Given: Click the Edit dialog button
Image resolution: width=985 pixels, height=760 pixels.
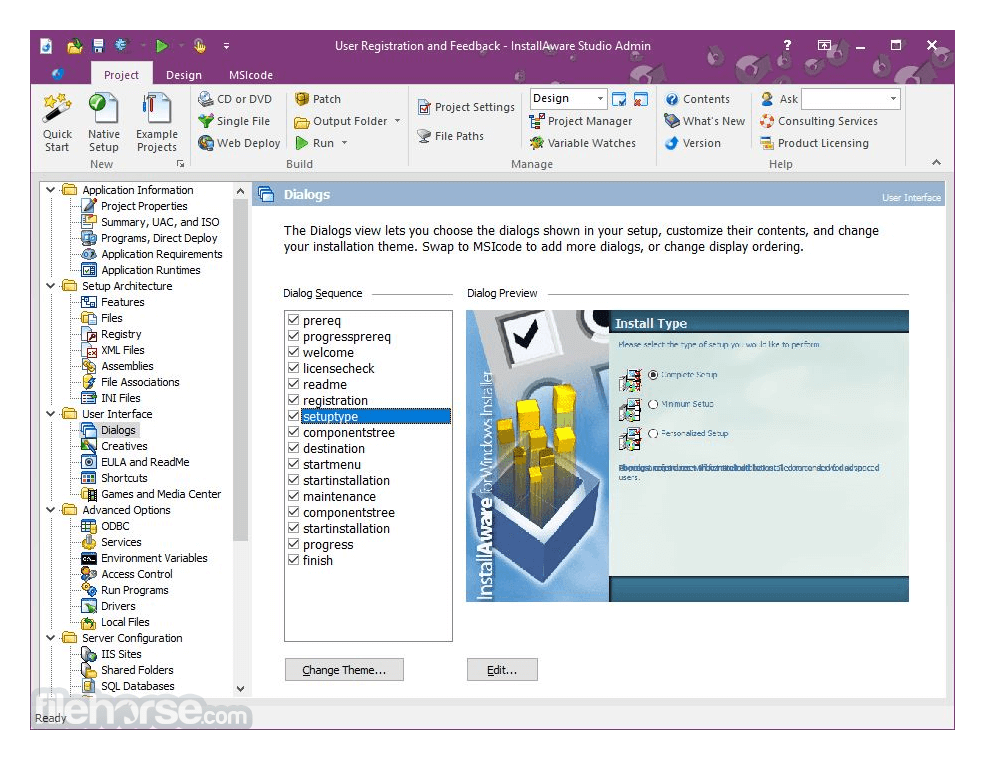Looking at the screenshot, I should click(x=502, y=670).
